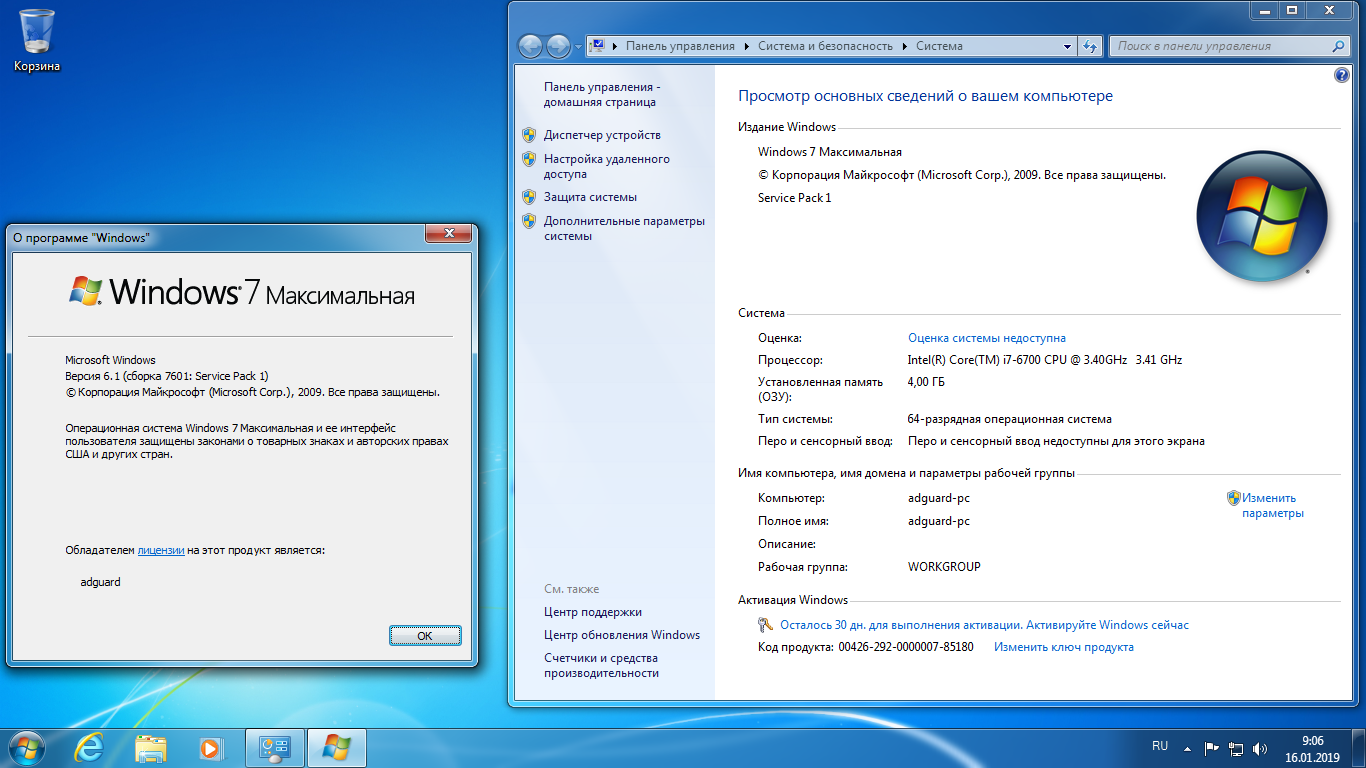Open Центр обновления Windows link
Viewport: 1366px width, 768px height.
pos(622,635)
